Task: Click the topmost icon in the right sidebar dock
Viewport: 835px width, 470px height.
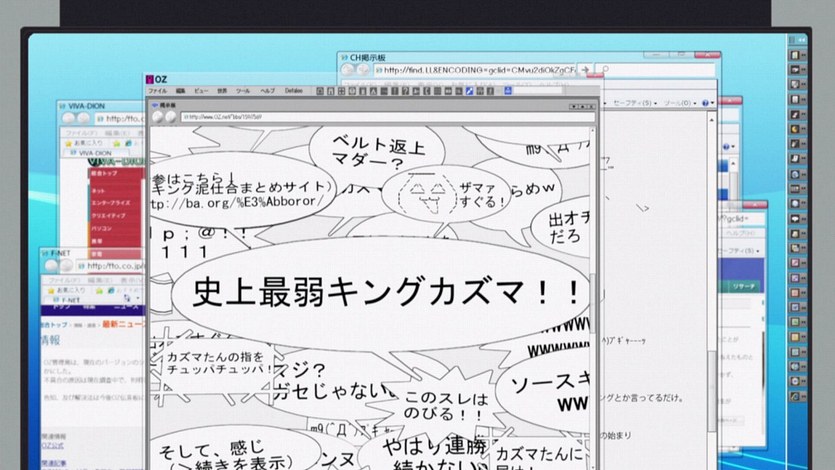Action: pos(796,53)
